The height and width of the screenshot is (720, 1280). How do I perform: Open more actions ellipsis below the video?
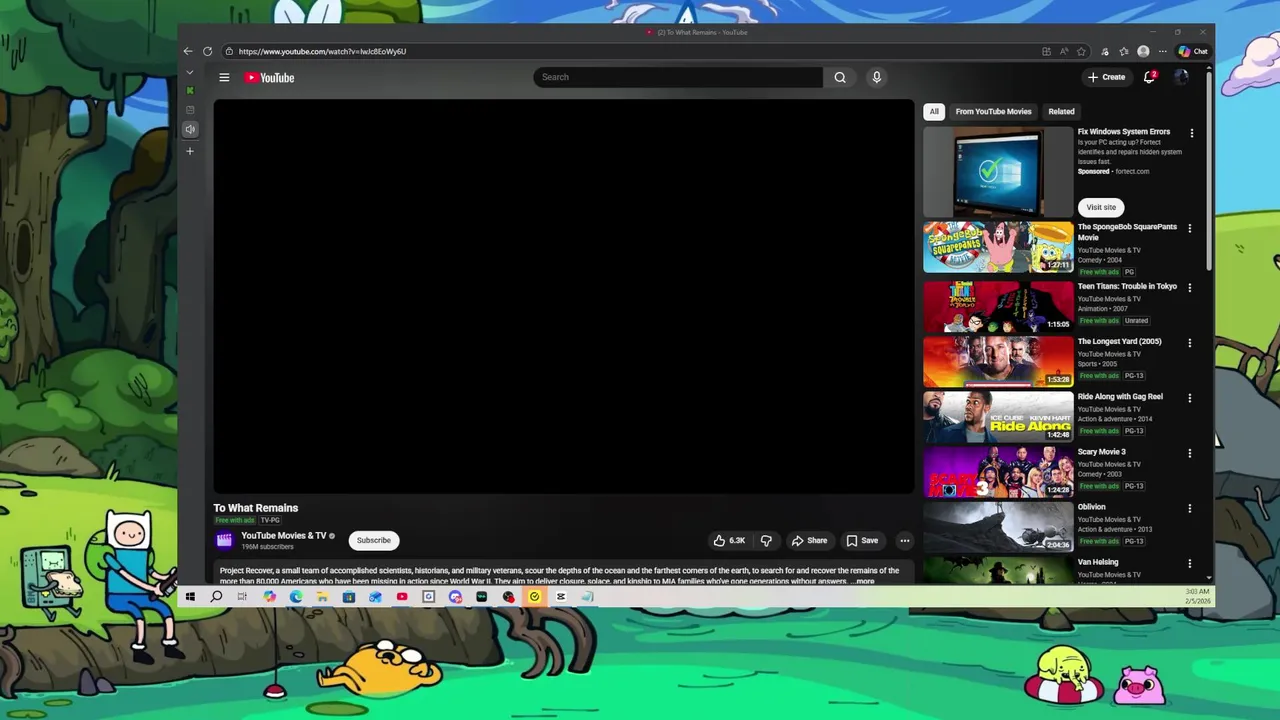904,540
